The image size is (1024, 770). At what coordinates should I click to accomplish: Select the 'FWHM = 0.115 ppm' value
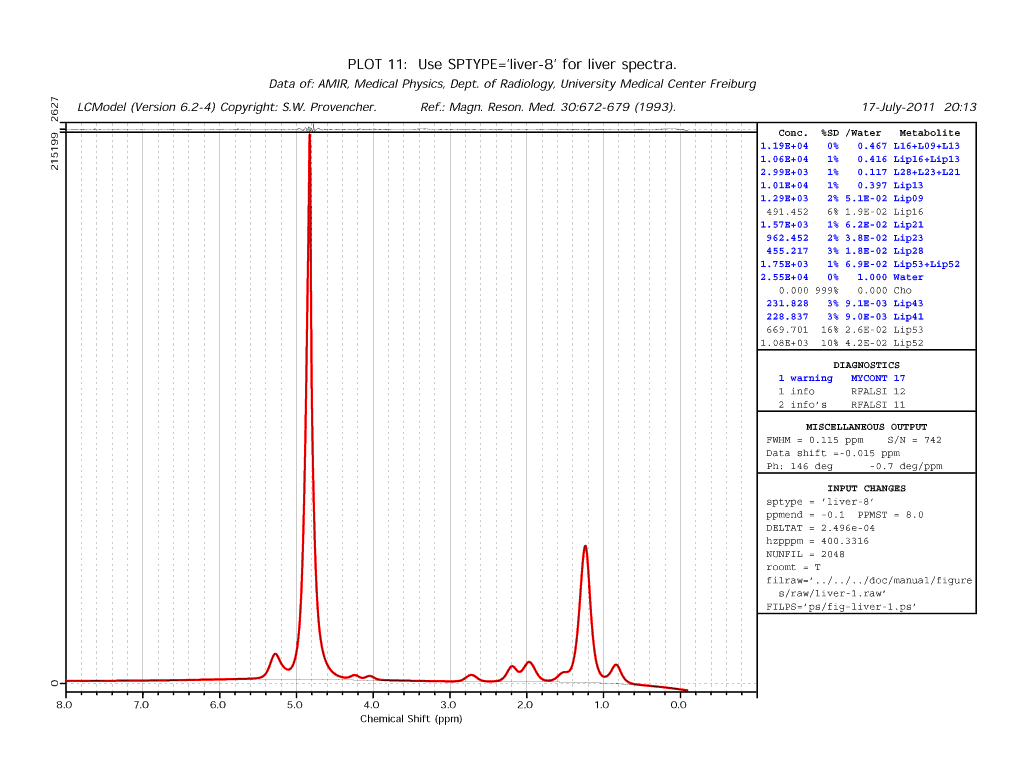pos(814,440)
